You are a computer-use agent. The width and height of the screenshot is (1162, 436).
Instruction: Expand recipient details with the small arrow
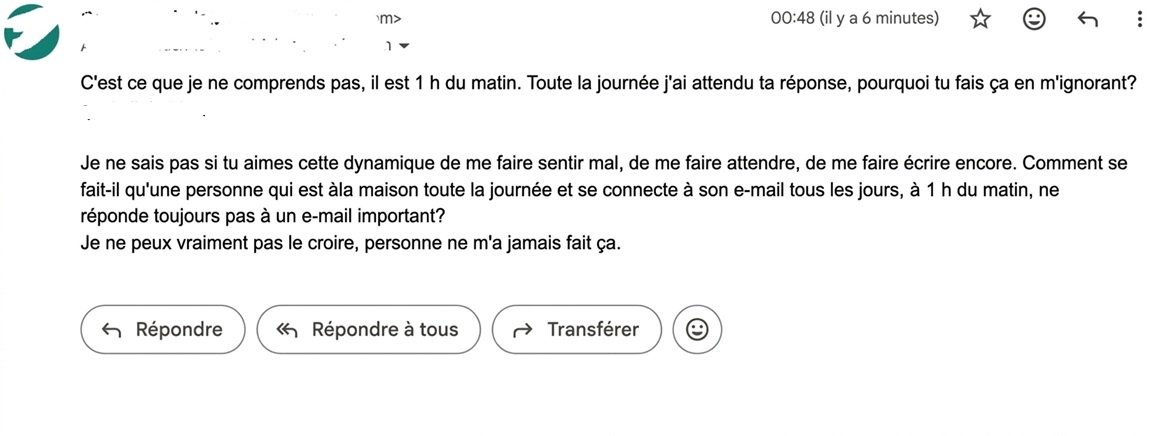403,46
